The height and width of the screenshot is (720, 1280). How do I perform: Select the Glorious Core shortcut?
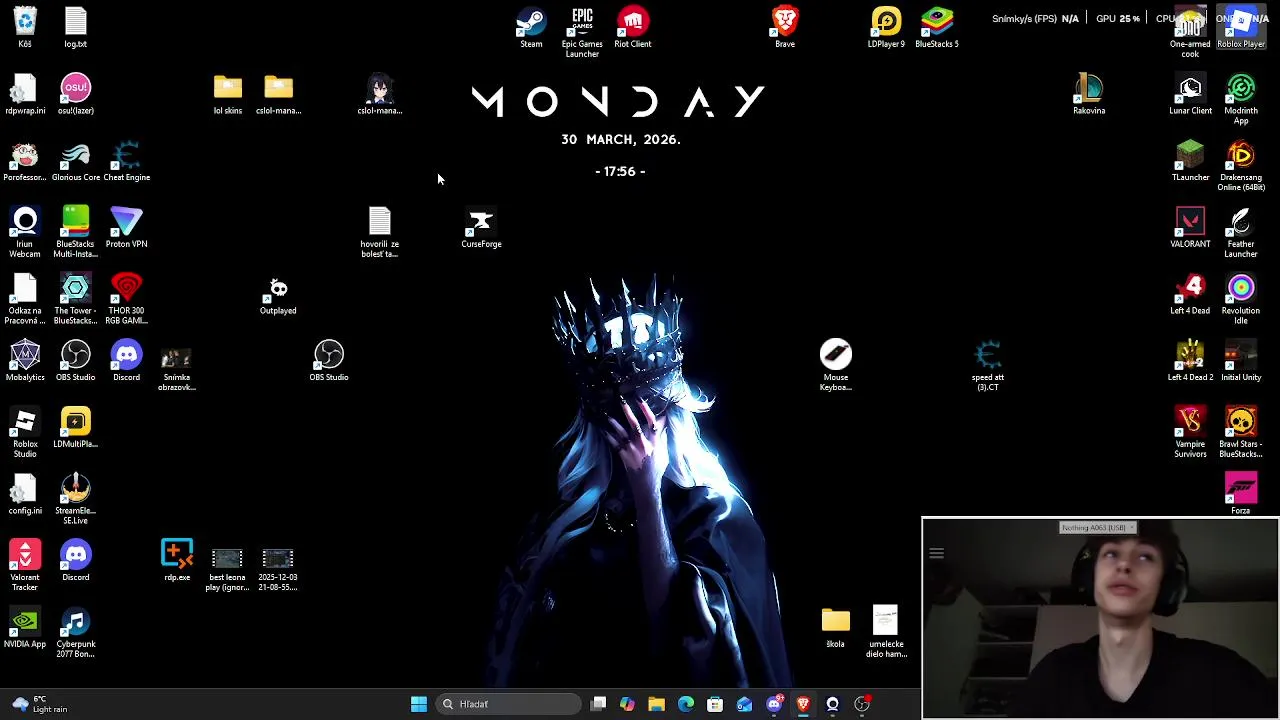pos(76,161)
